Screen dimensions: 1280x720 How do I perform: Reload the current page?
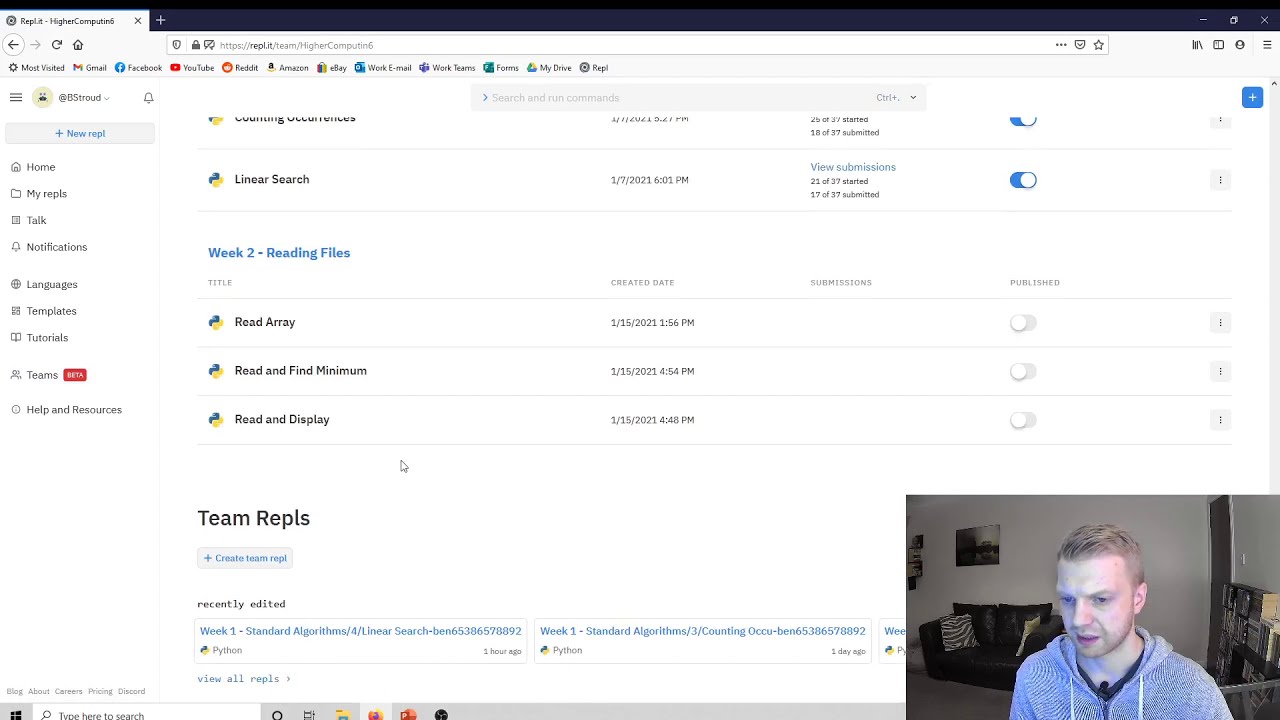tap(57, 45)
